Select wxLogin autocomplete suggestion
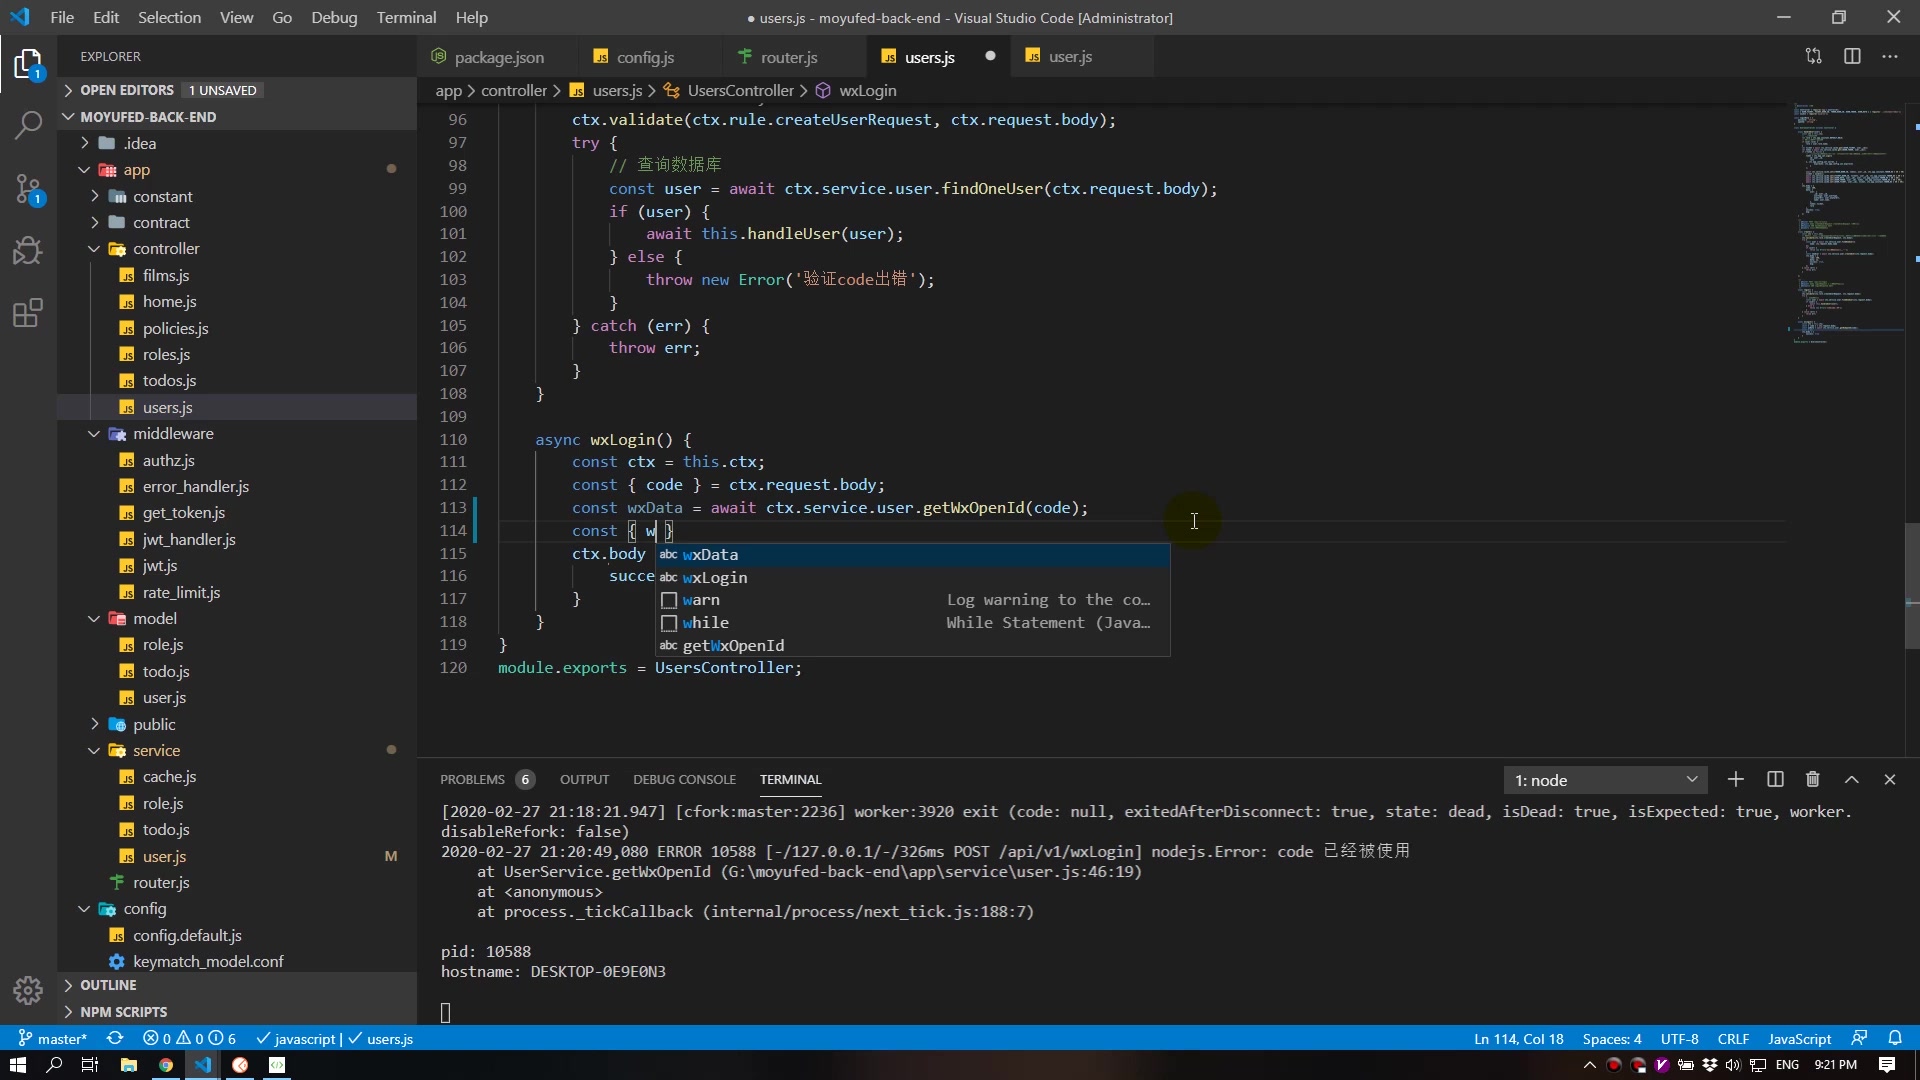 click(x=715, y=578)
